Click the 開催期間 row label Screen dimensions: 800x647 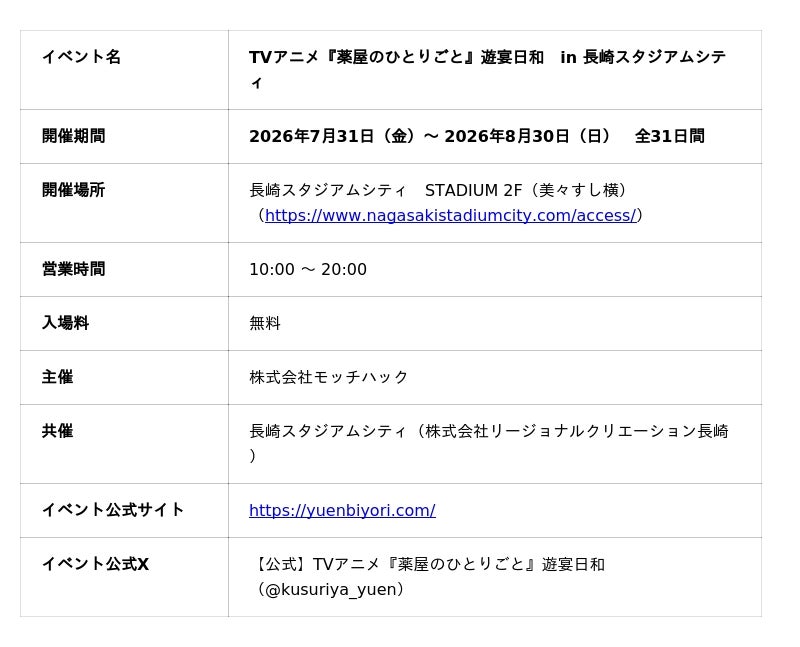coord(73,136)
